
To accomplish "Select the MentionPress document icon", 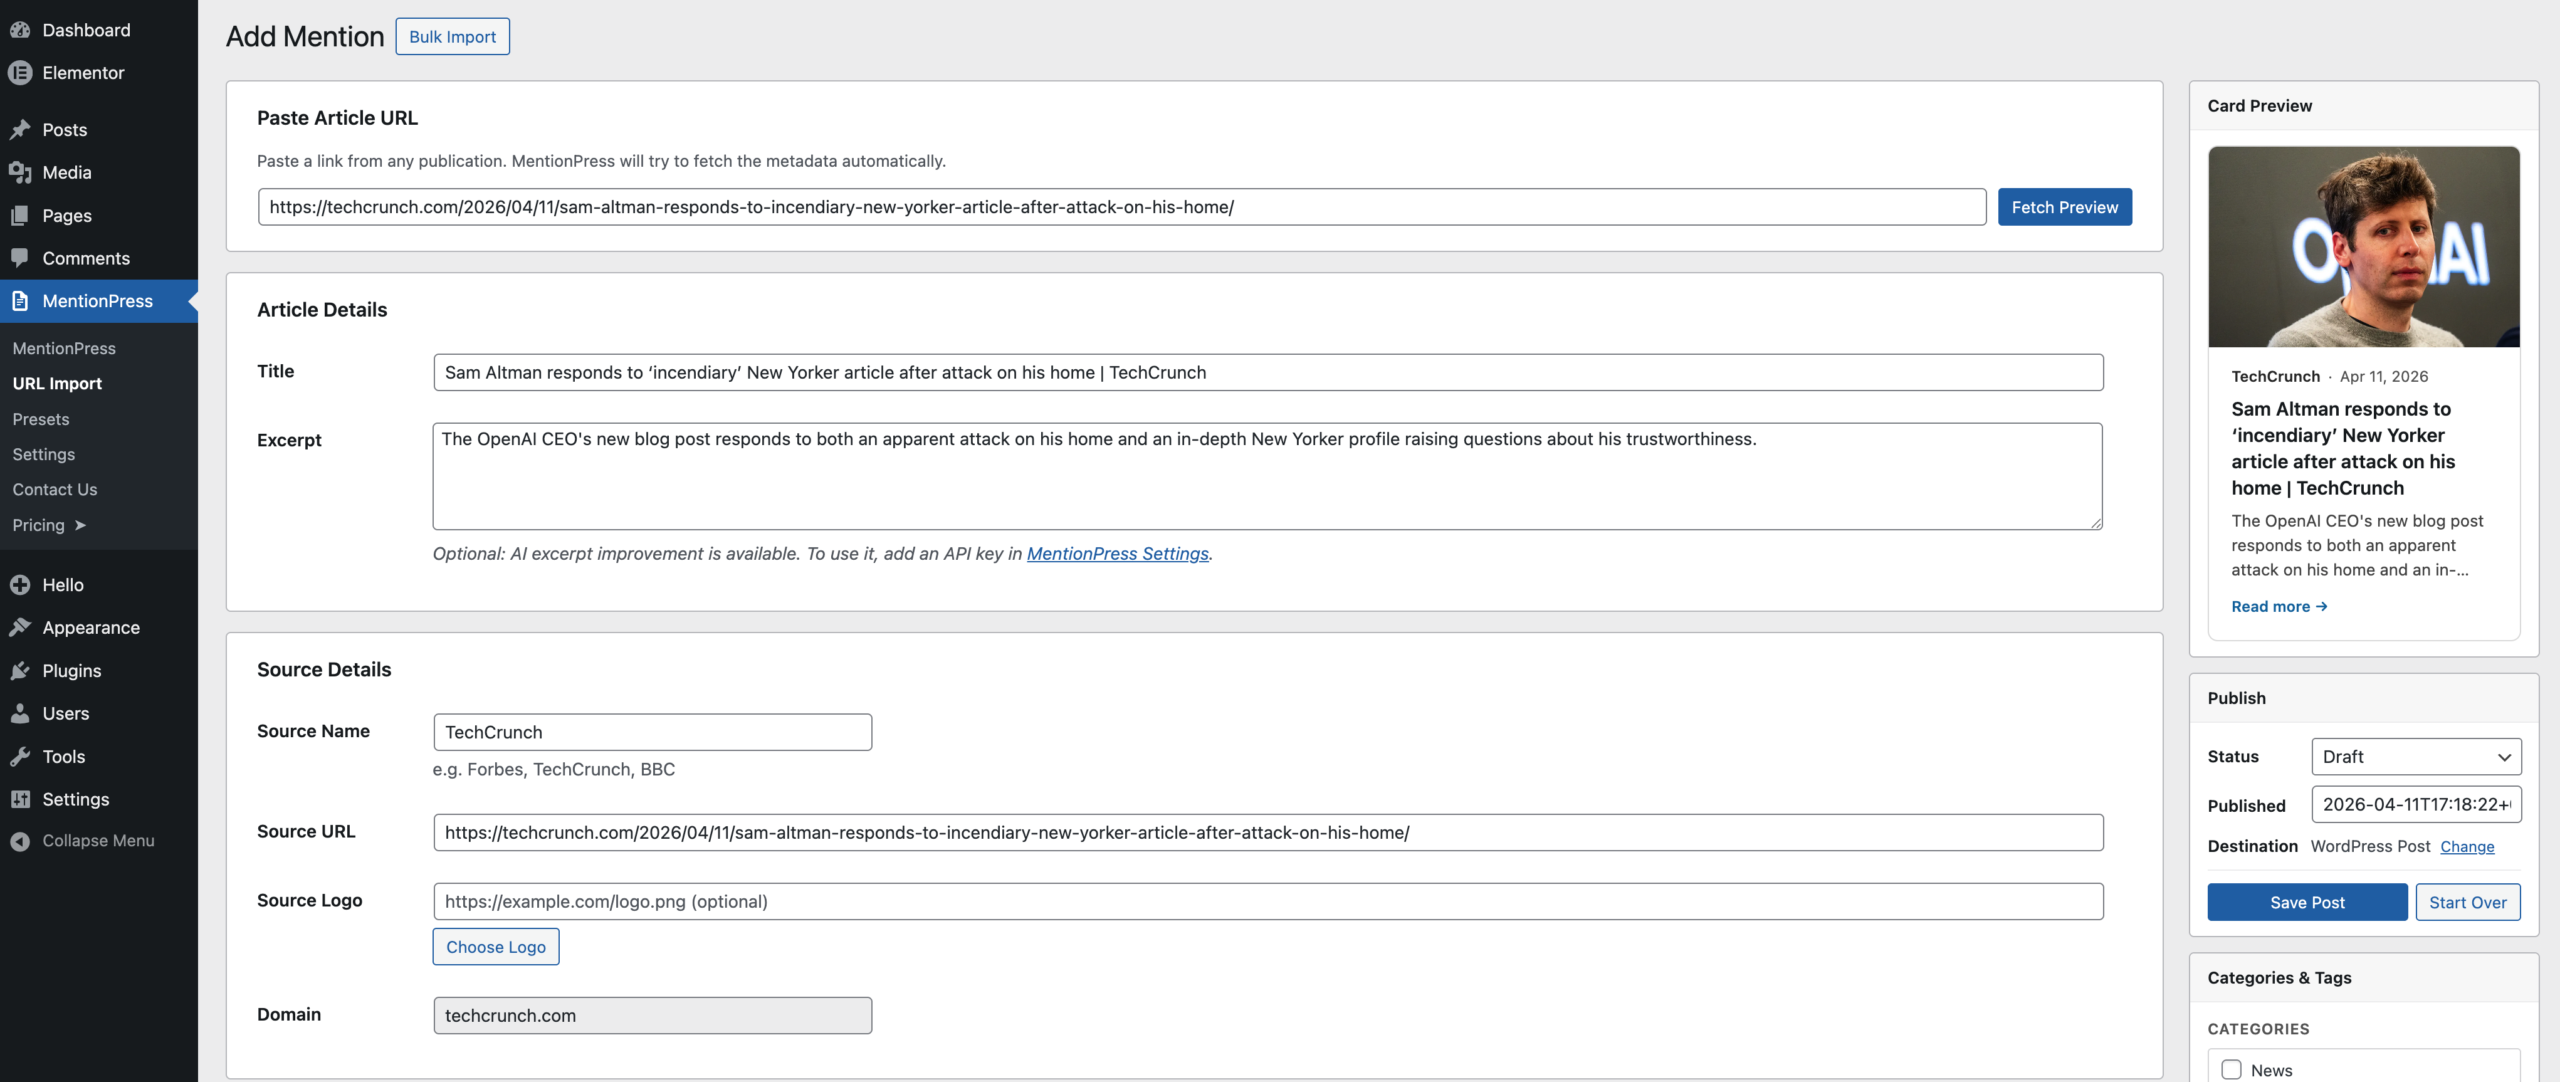I will pyautogui.click(x=21, y=300).
